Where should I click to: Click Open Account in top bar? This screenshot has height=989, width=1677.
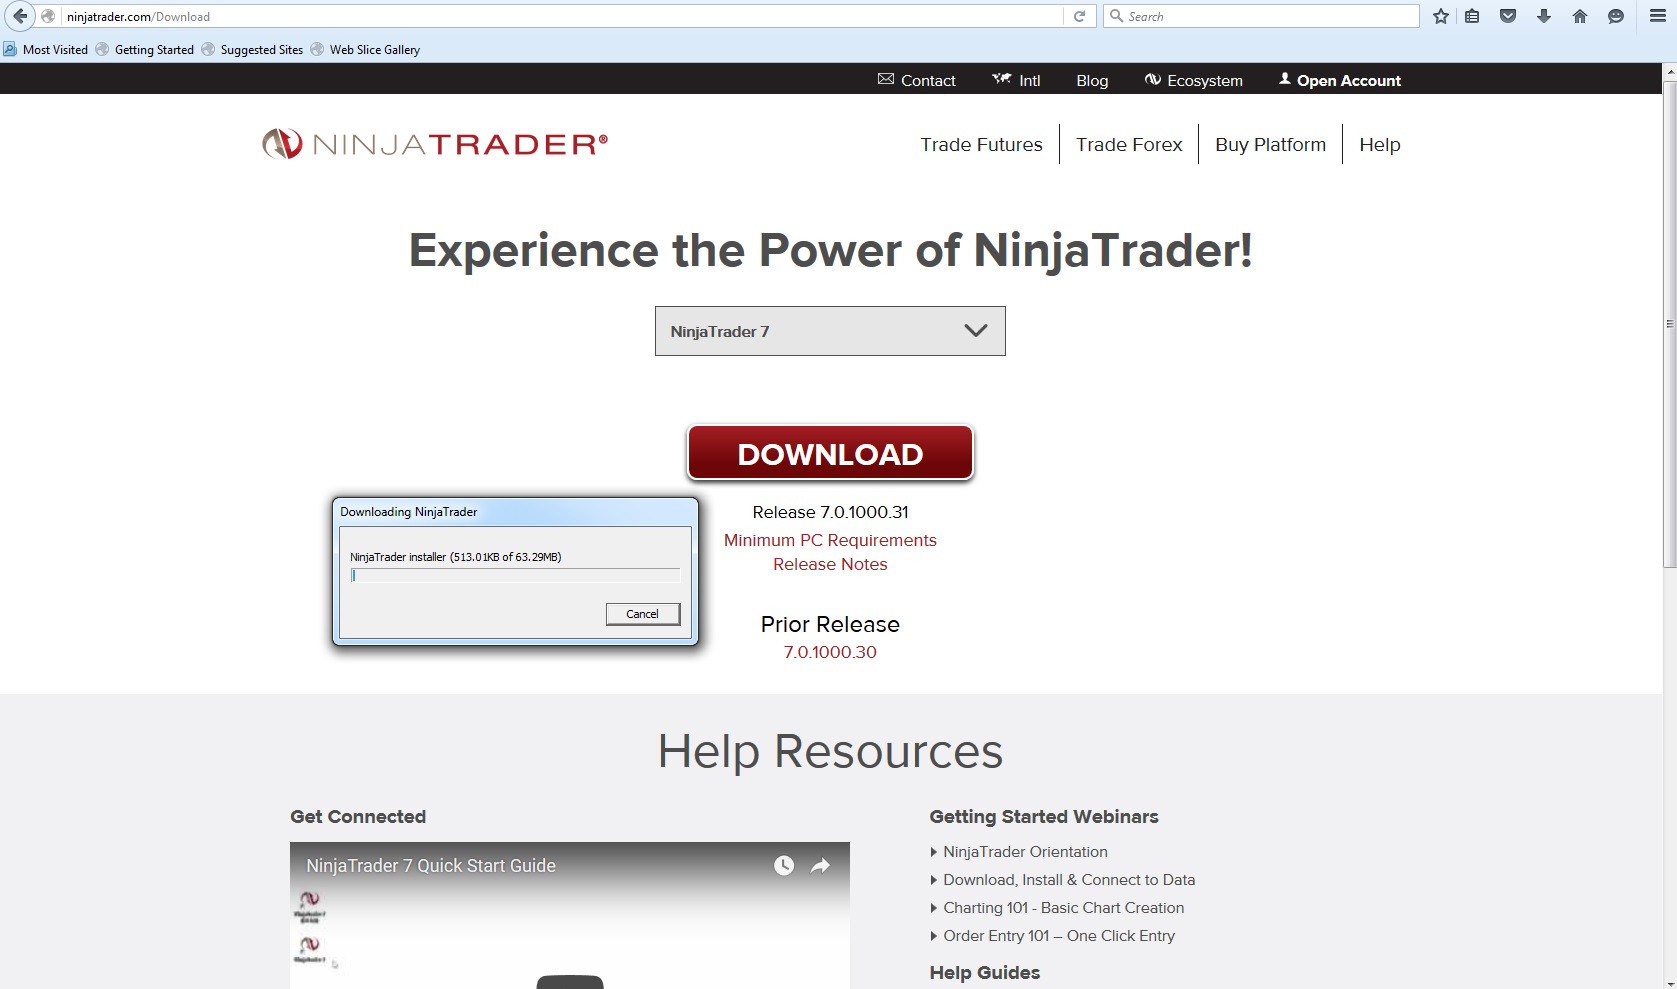[1340, 80]
